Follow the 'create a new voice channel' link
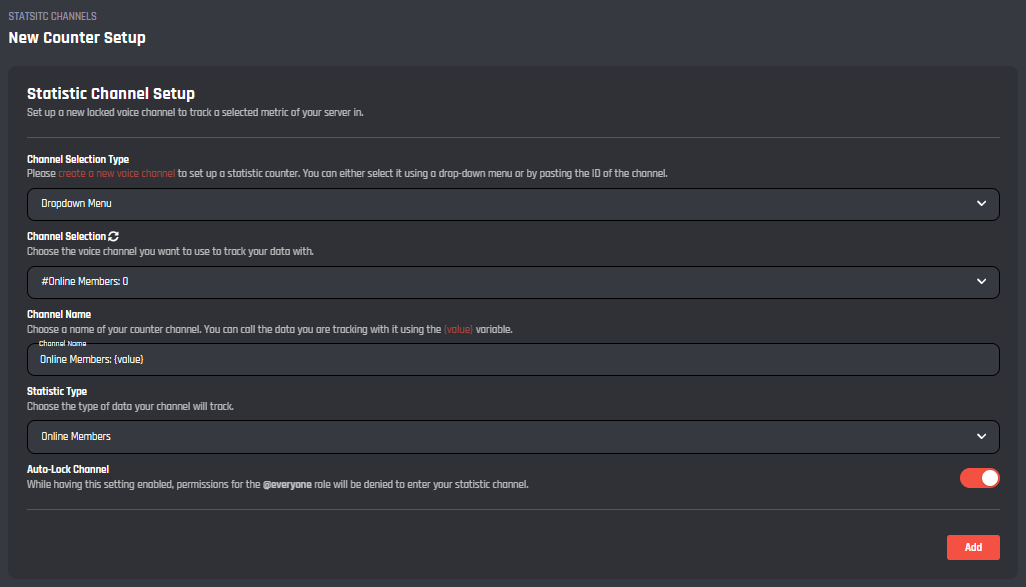Viewport: 1026px width, 587px height. pyautogui.click(x=117, y=173)
